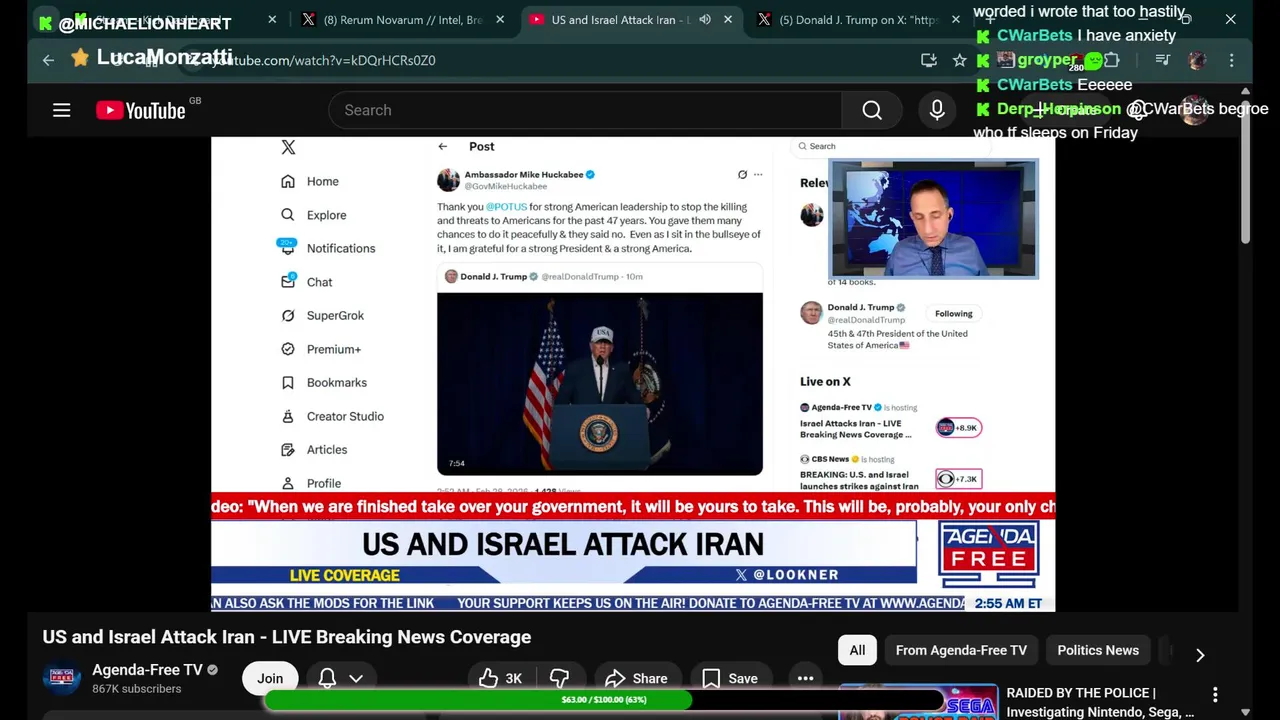Open more actions ellipsis under video
Viewport: 1280px width, 720px height.
[x=805, y=678]
